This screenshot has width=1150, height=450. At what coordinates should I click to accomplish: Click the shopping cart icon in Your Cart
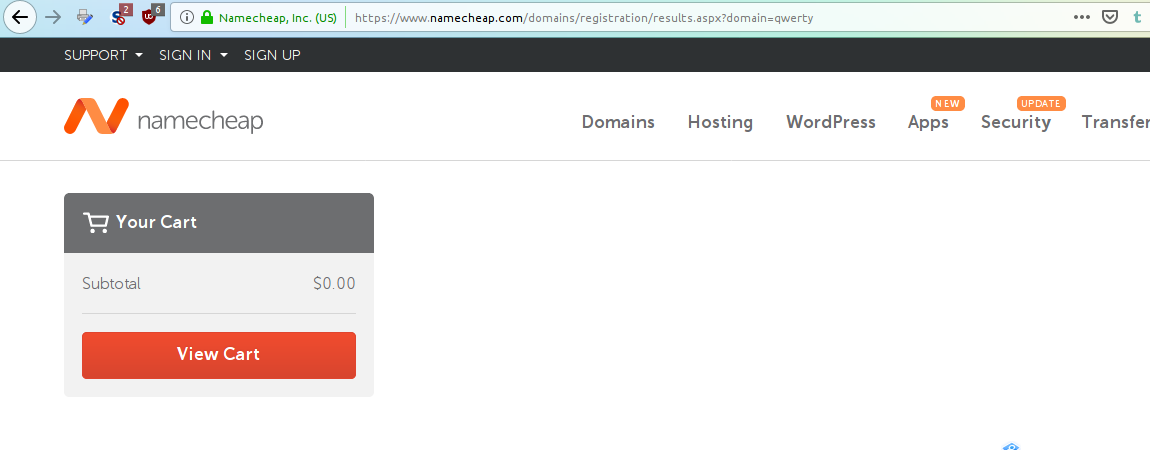(95, 222)
